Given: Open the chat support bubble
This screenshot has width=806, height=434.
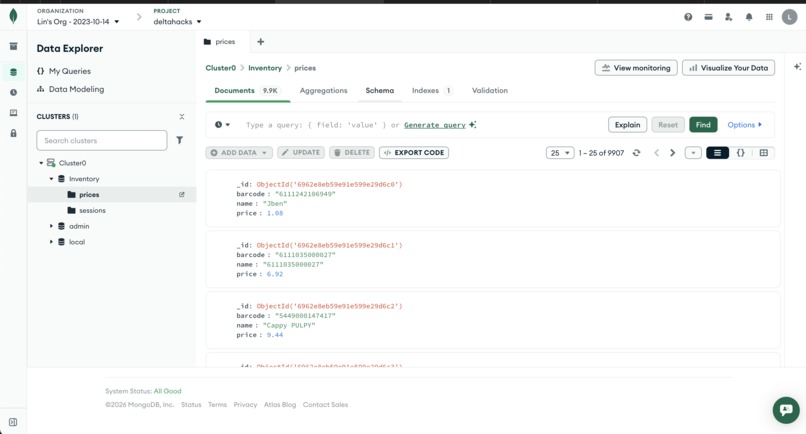Looking at the screenshot, I should click(786, 410).
